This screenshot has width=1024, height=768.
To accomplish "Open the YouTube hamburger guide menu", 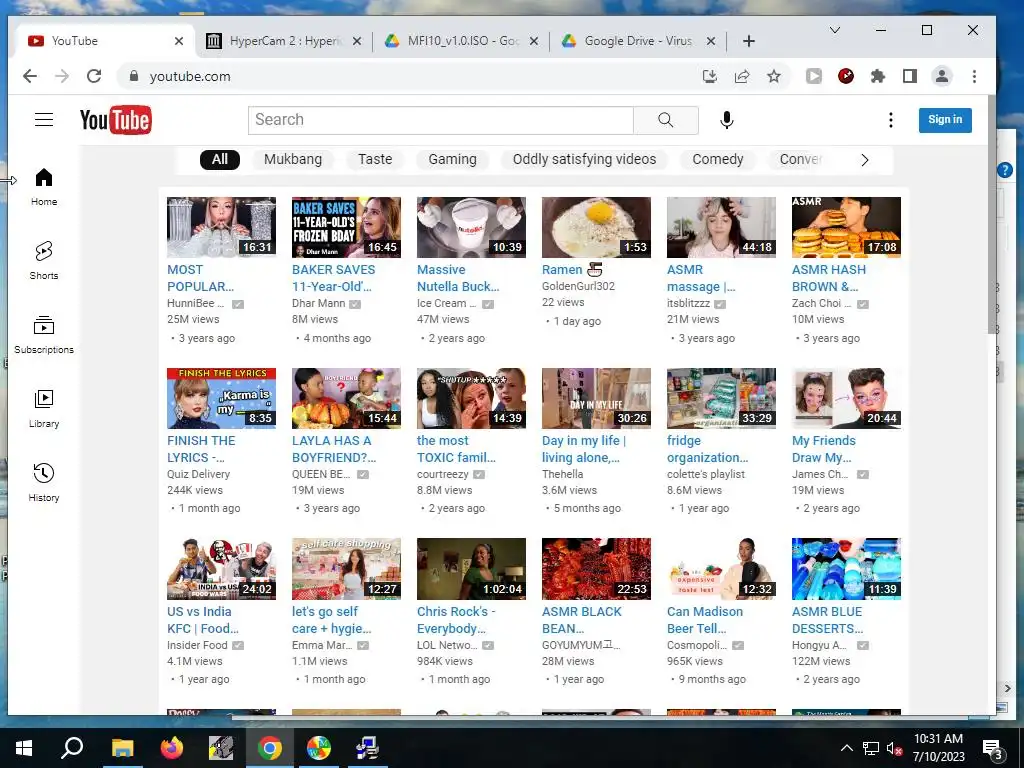I will click(44, 120).
